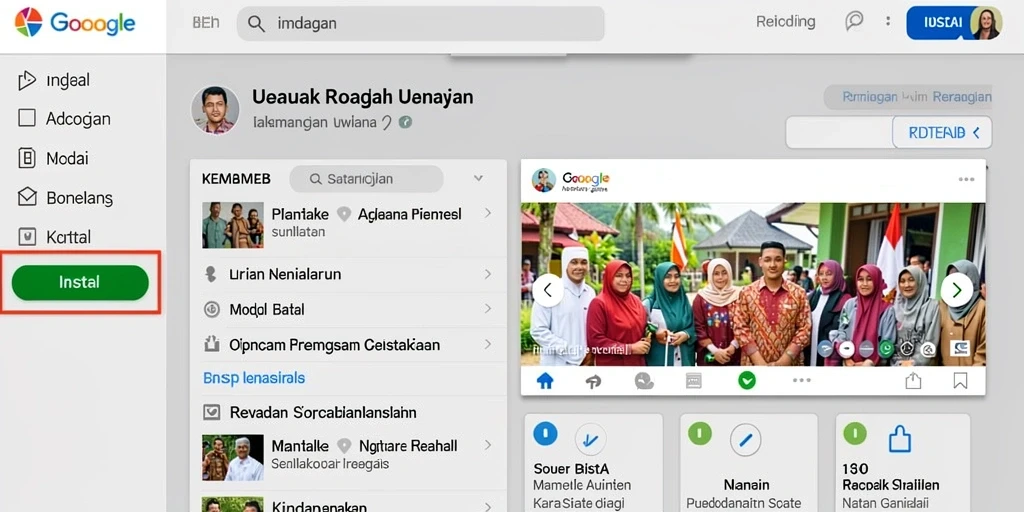
Task: Click the thumbs-up icon in the 1S0 card
Action: pyautogui.click(x=899, y=438)
